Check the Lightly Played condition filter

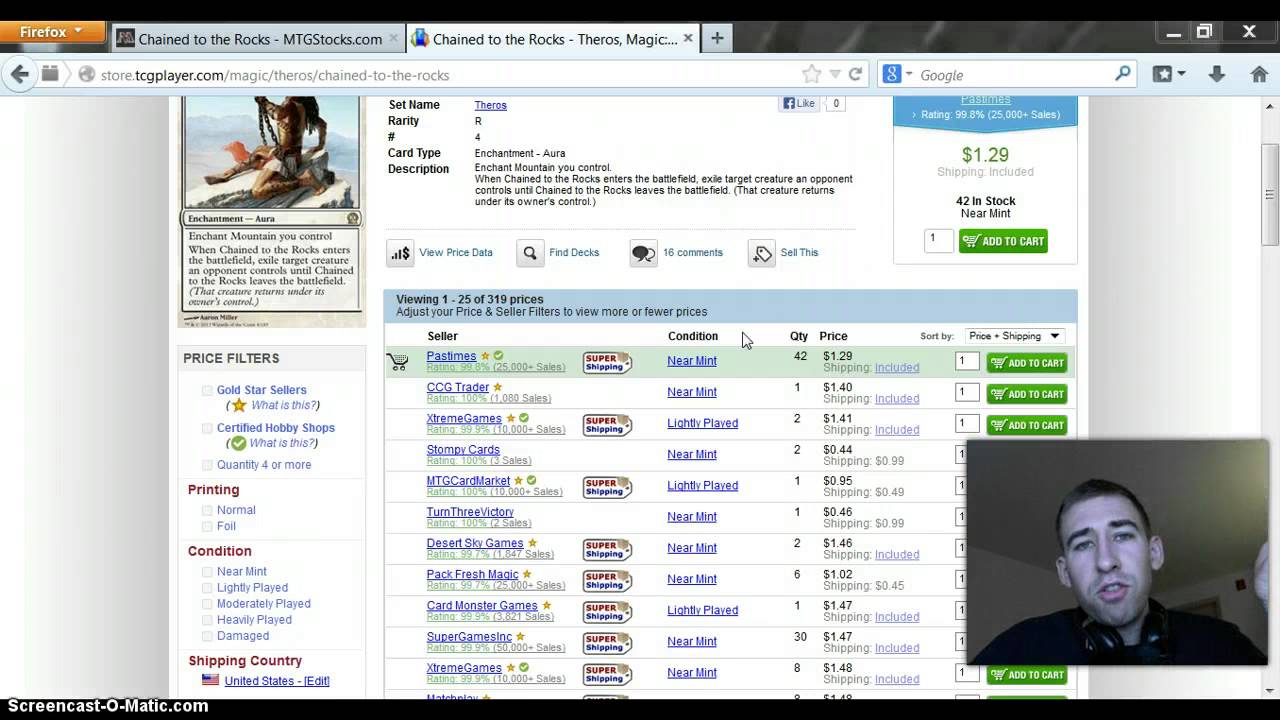(207, 588)
